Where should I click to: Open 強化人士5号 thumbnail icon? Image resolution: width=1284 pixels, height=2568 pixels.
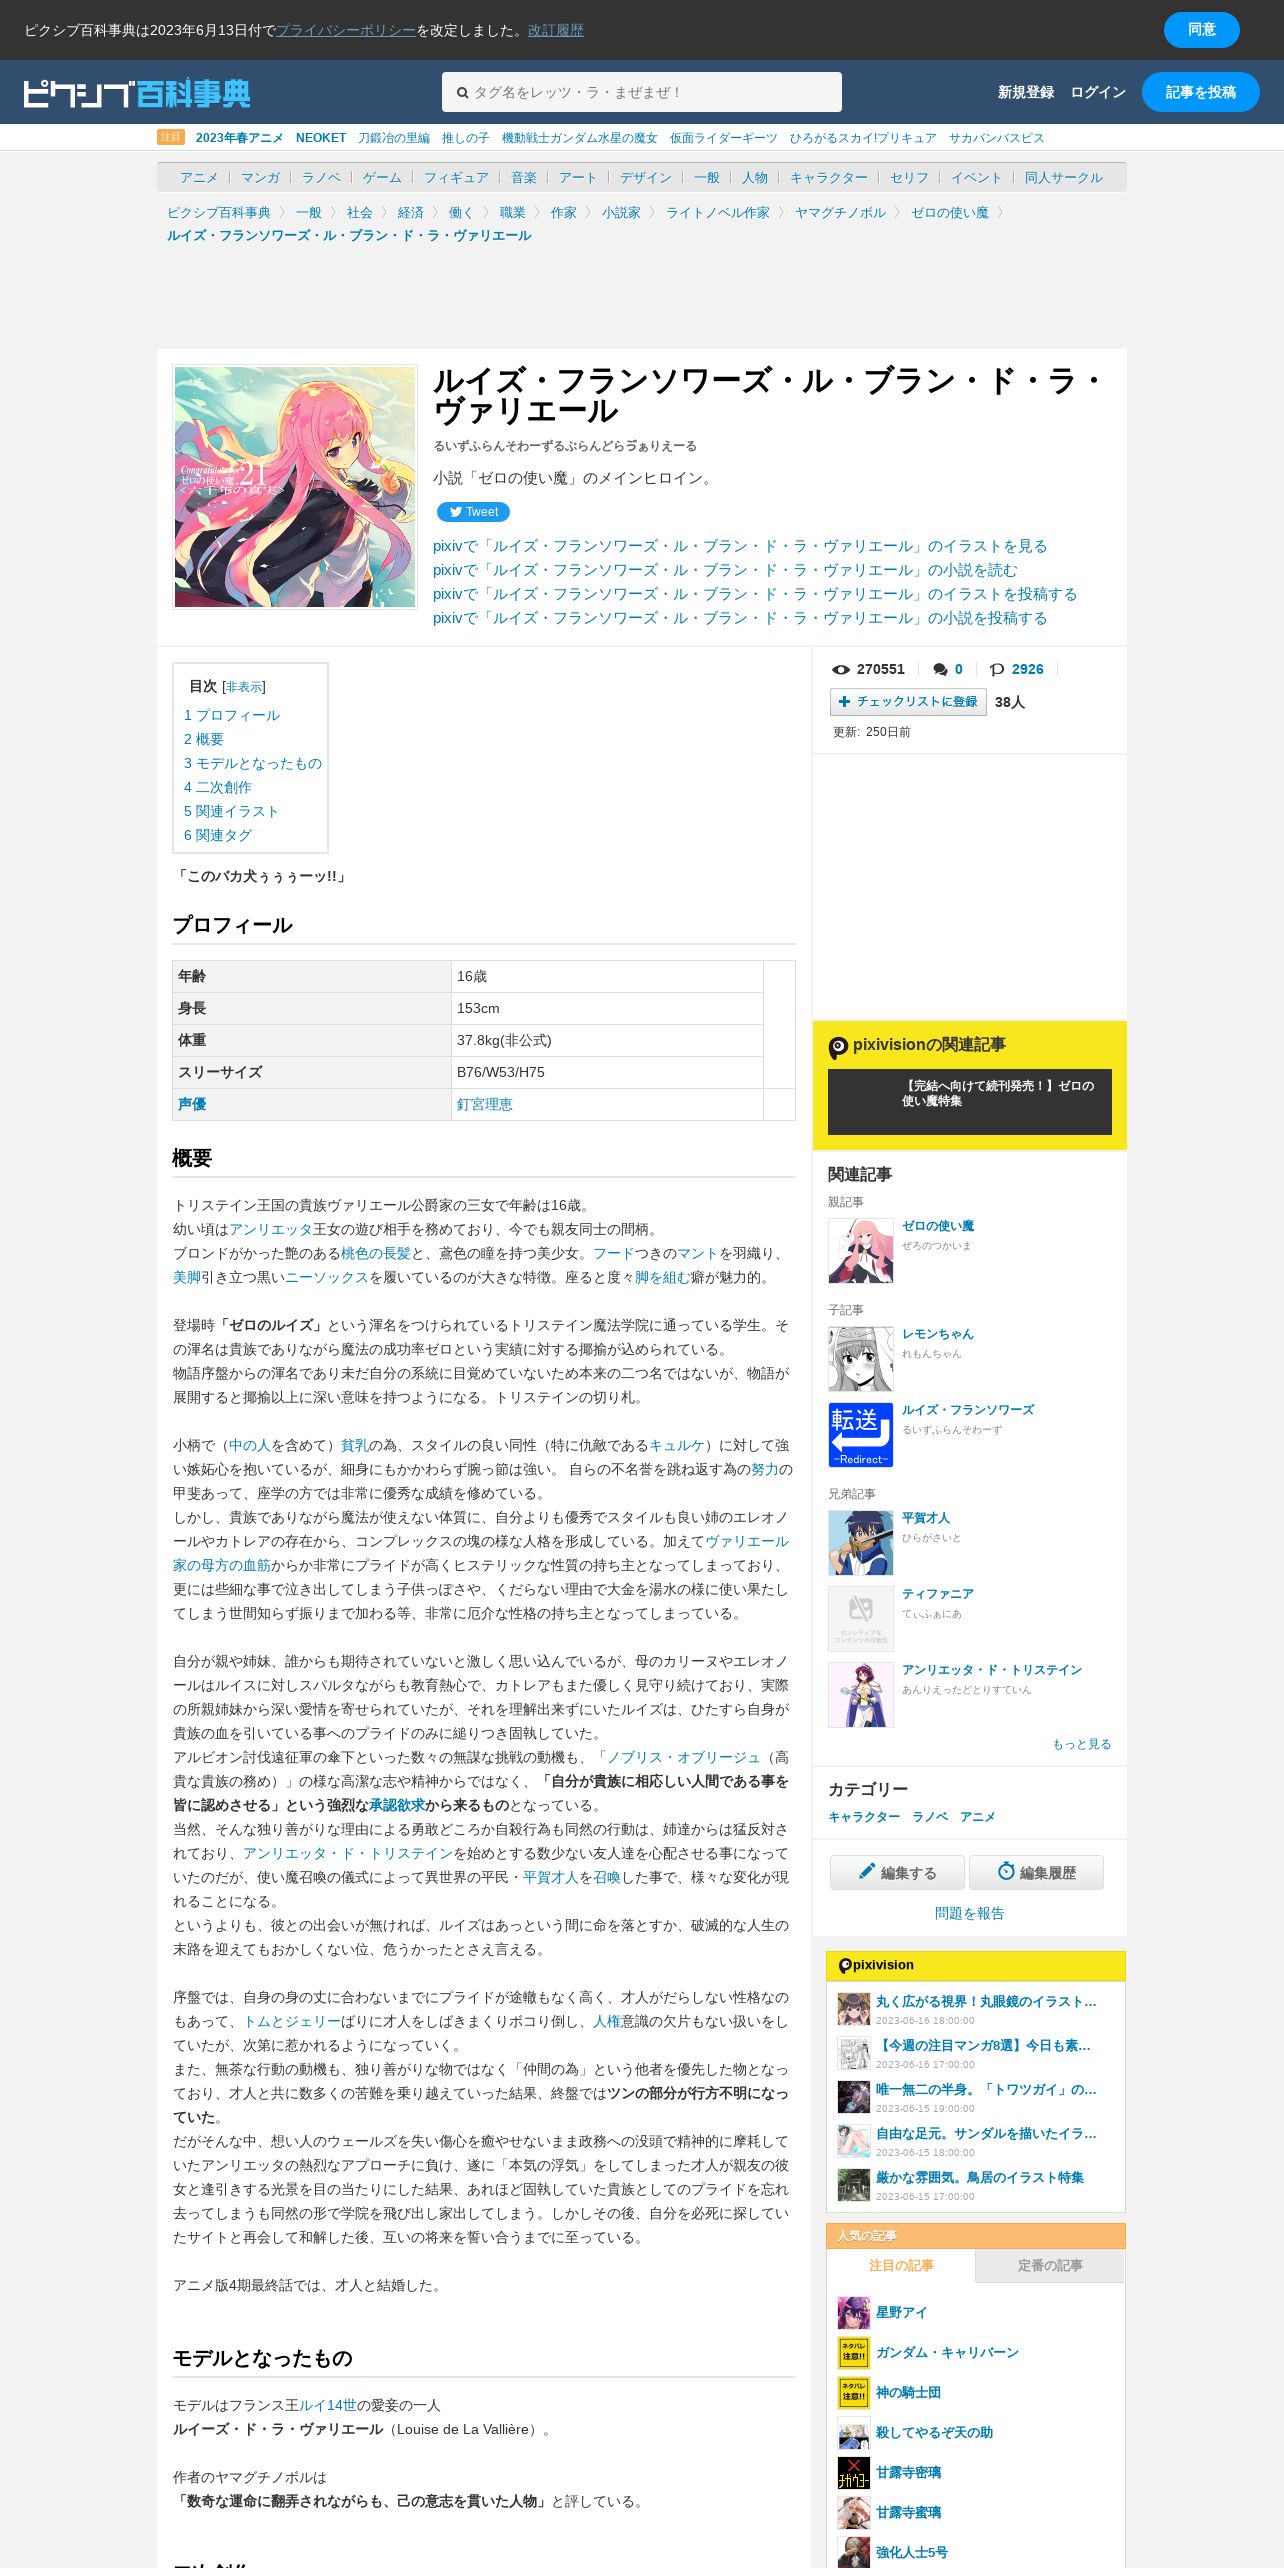point(853,2552)
